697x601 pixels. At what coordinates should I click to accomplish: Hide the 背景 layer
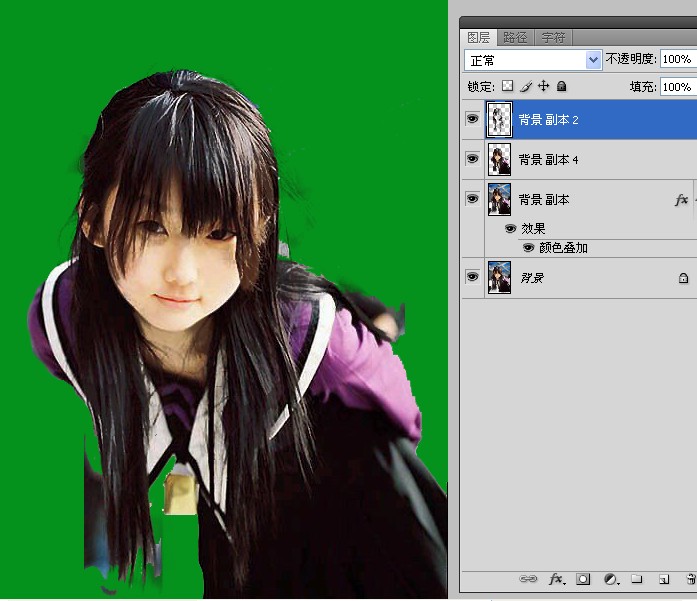click(x=472, y=276)
